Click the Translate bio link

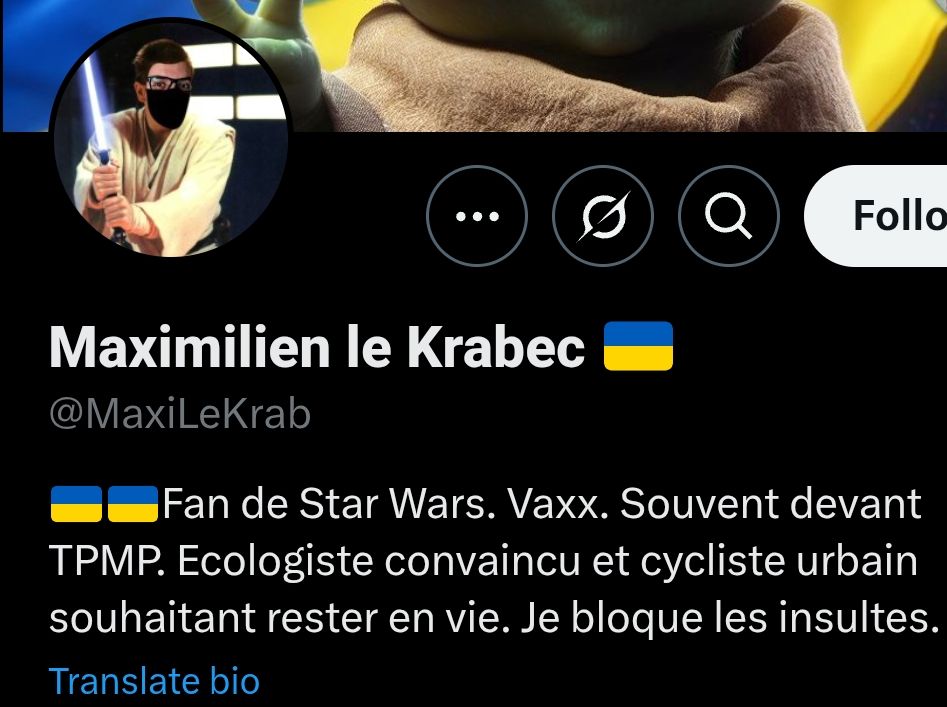click(x=154, y=681)
